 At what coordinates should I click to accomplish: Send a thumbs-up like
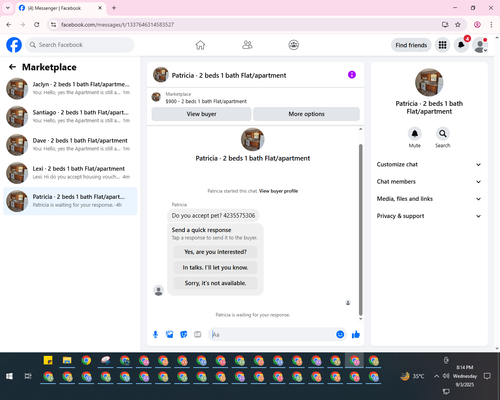(x=356, y=334)
